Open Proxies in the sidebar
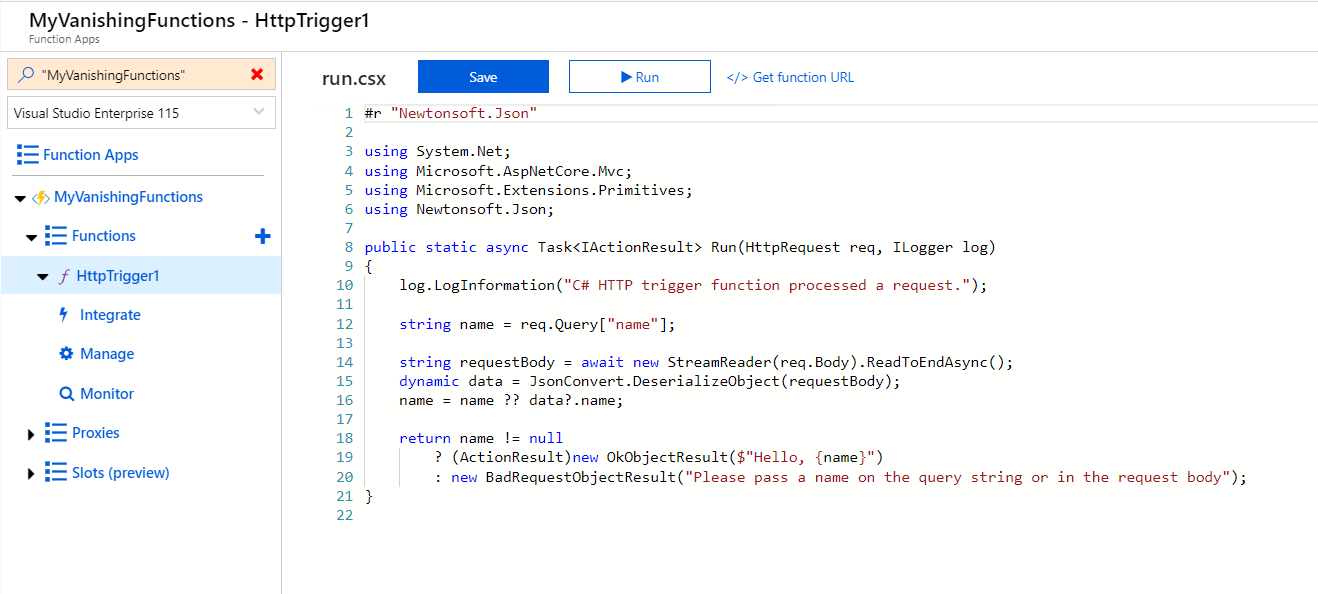The height and width of the screenshot is (594, 1318). [x=96, y=433]
